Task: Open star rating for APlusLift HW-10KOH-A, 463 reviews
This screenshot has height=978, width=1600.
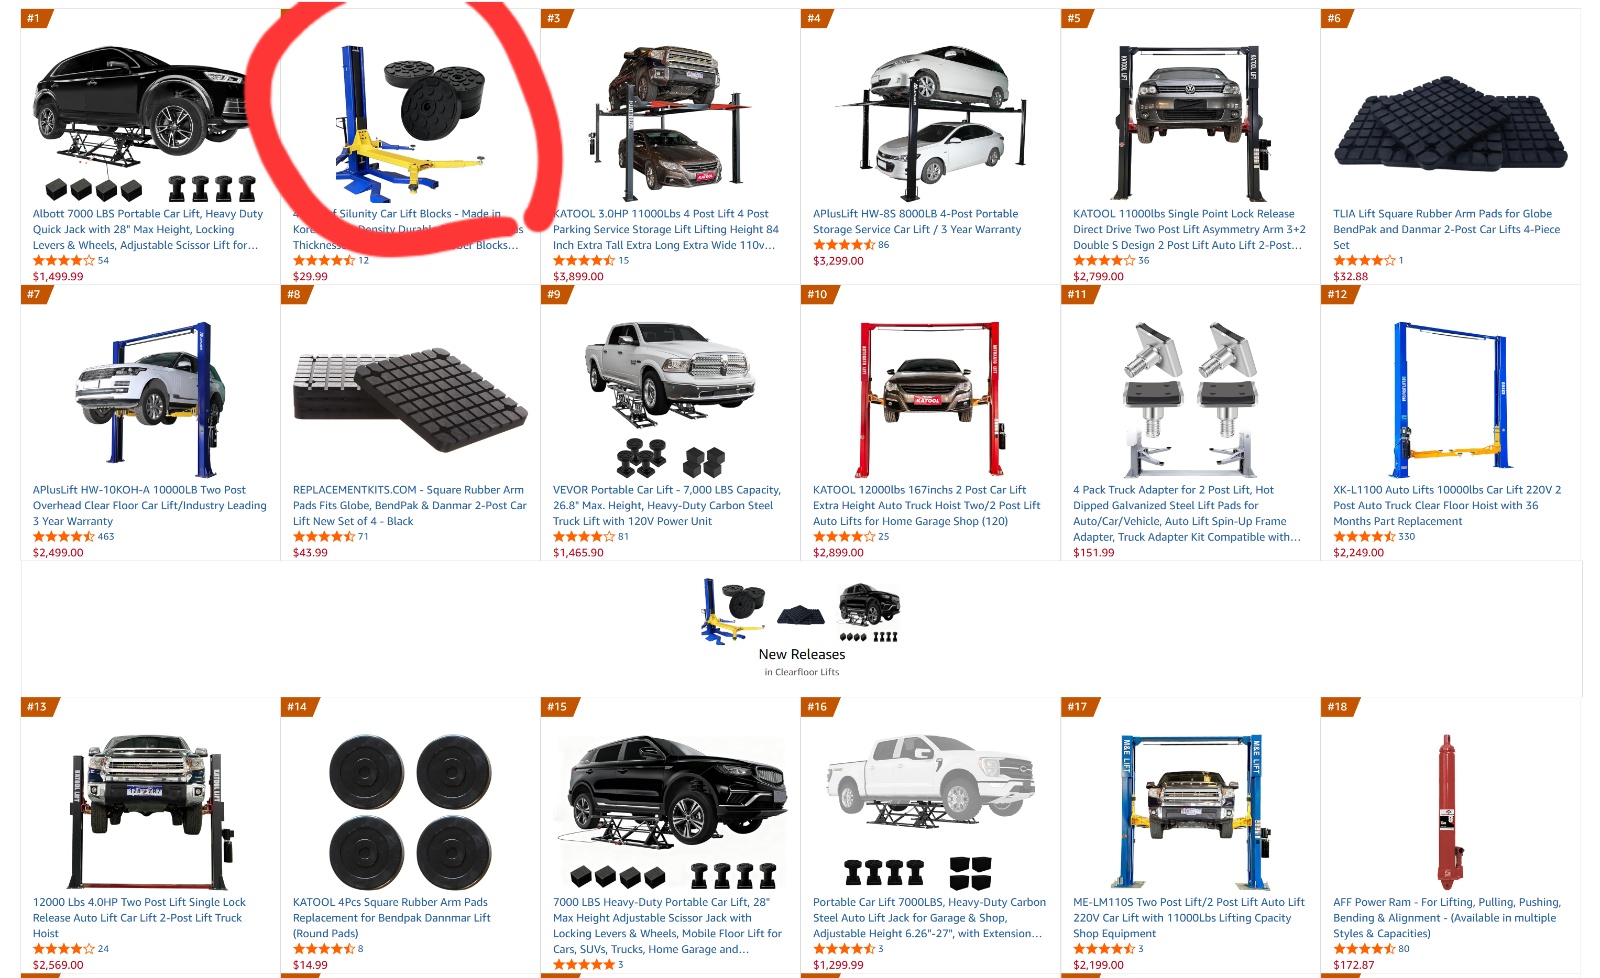Action: click(64, 537)
